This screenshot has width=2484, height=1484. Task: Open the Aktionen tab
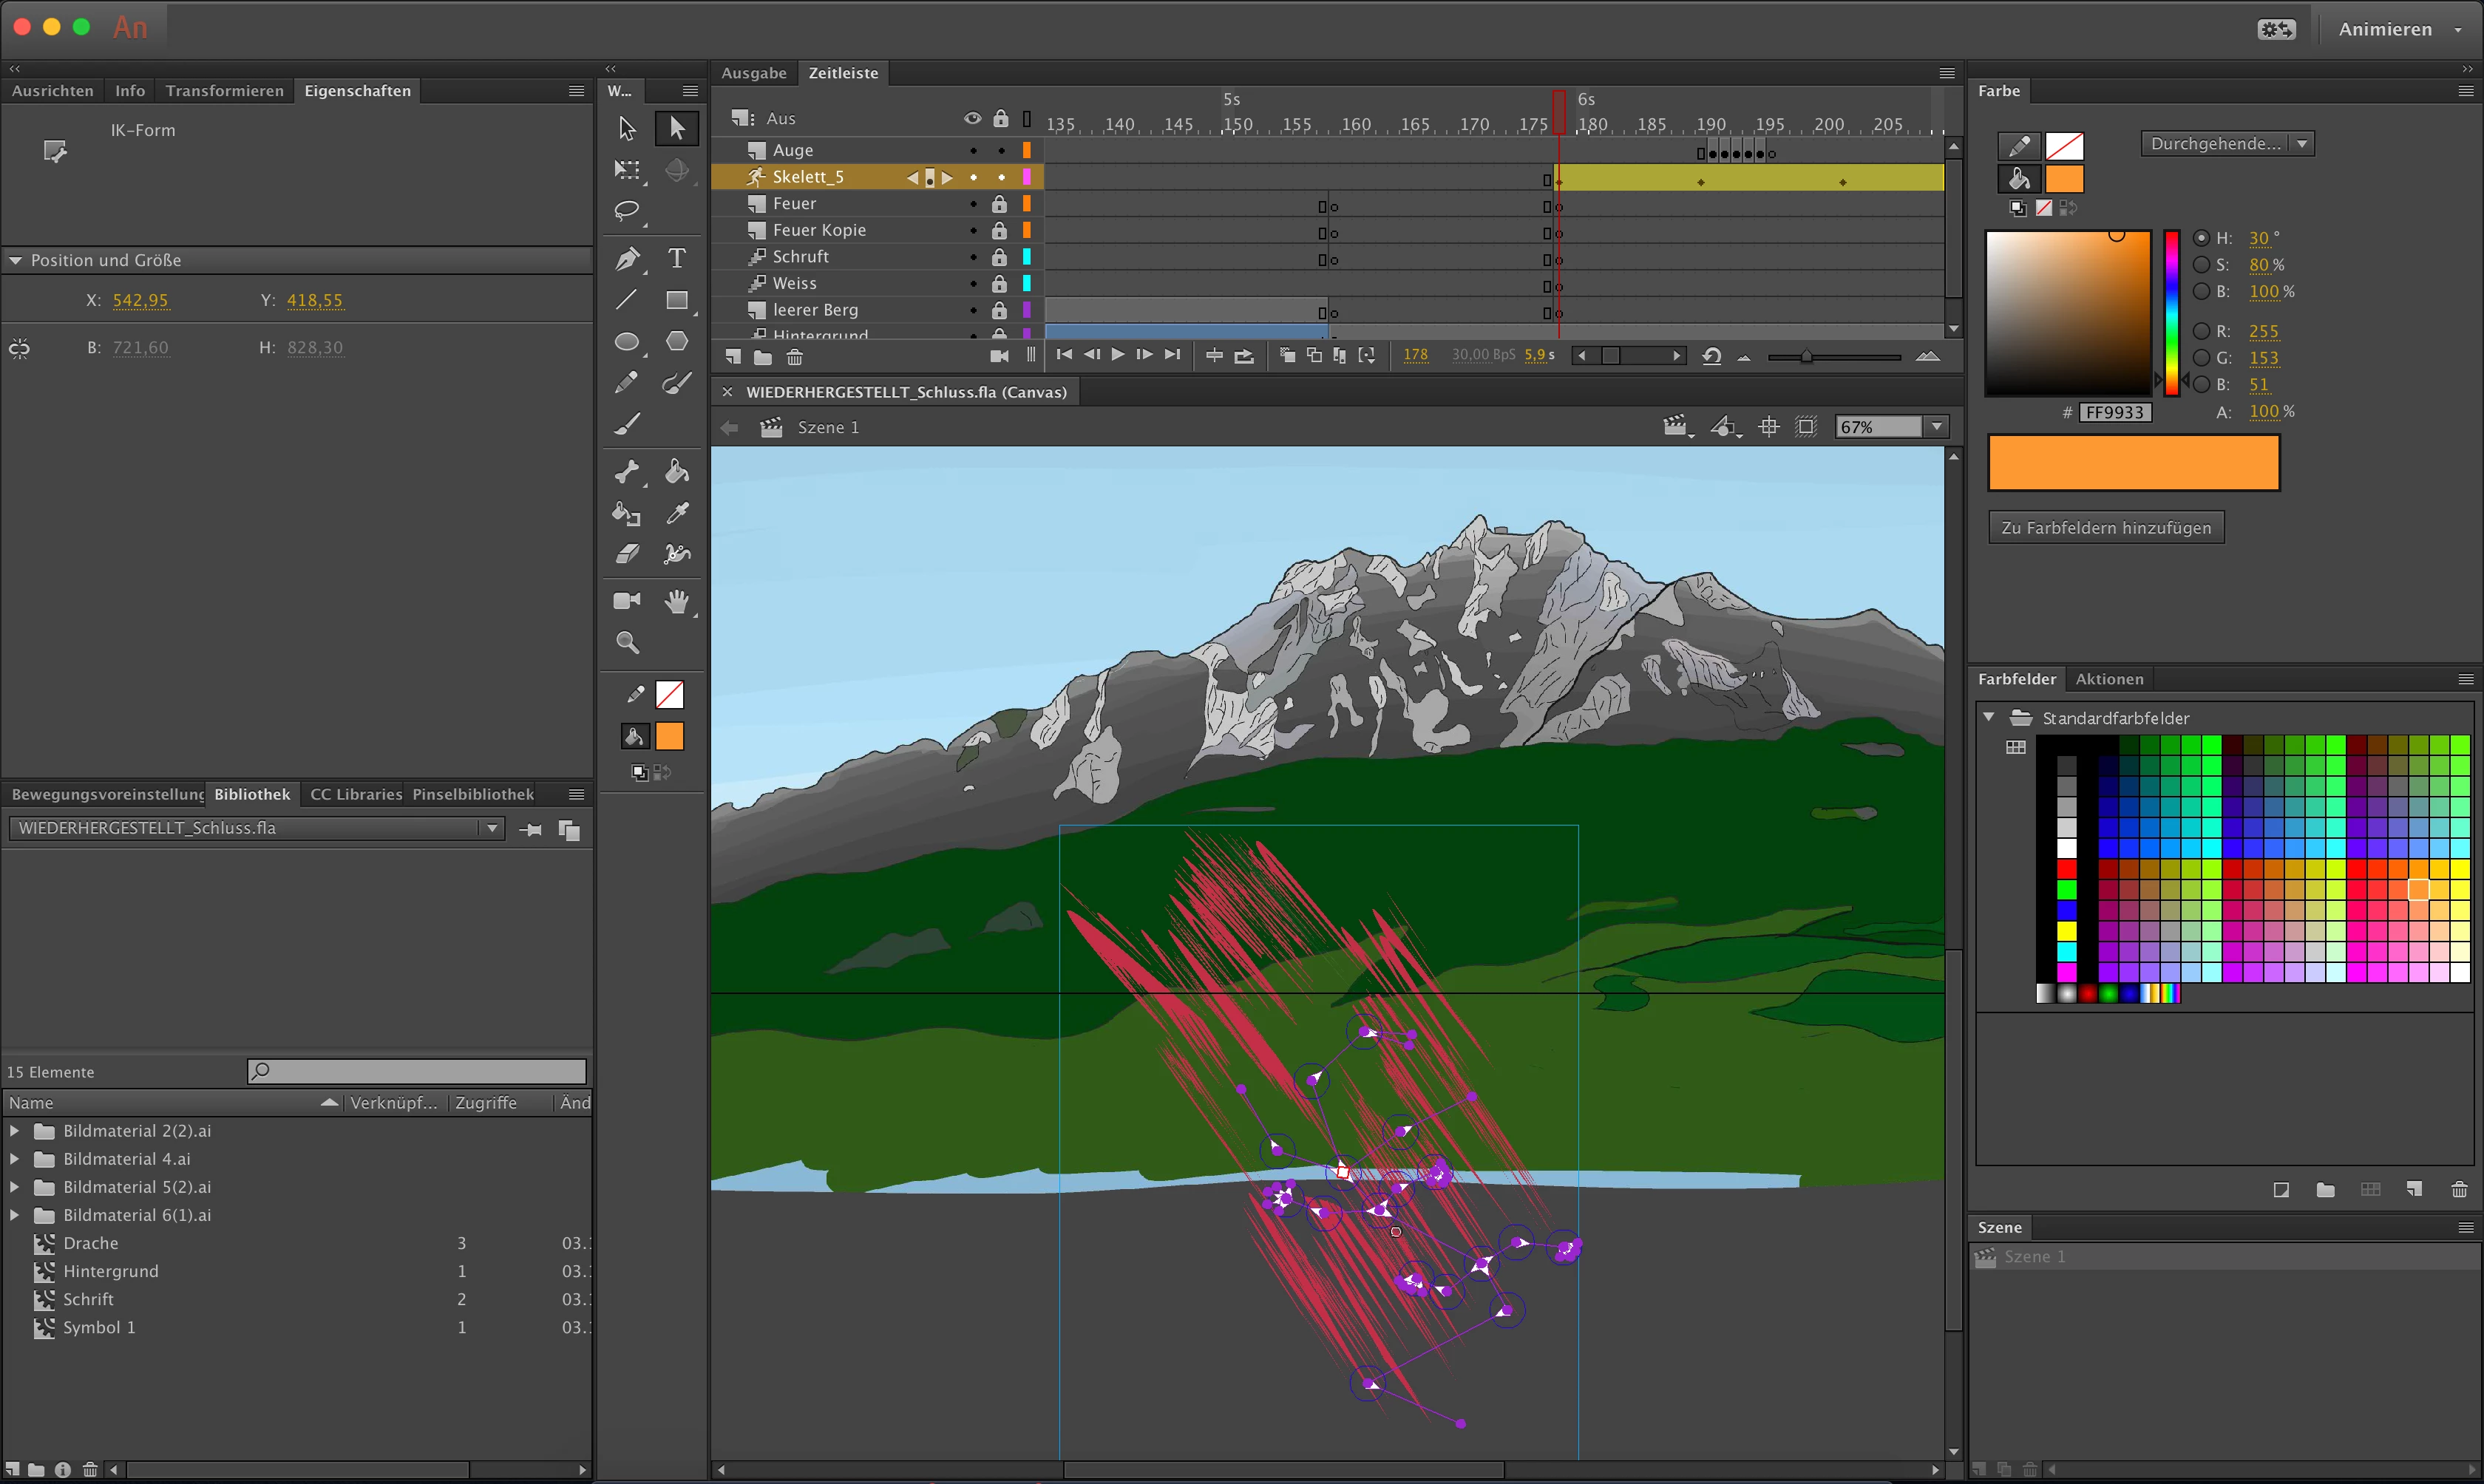tap(2109, 679)
